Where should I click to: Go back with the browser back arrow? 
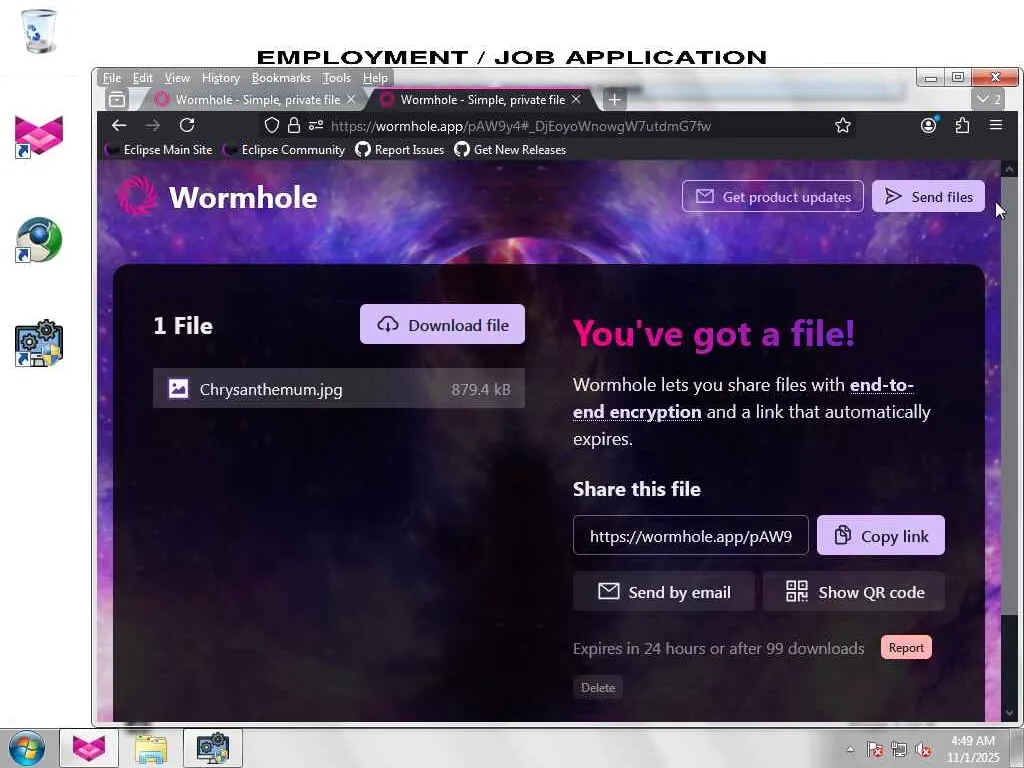119,125
